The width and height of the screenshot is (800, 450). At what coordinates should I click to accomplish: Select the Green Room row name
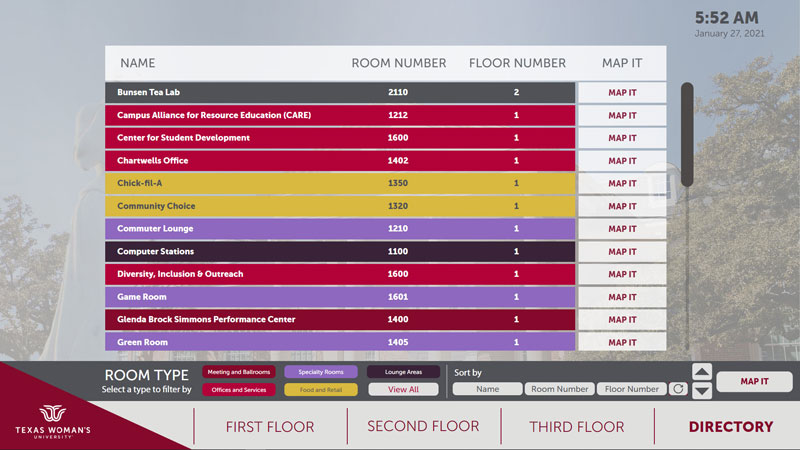click(142, 342)
